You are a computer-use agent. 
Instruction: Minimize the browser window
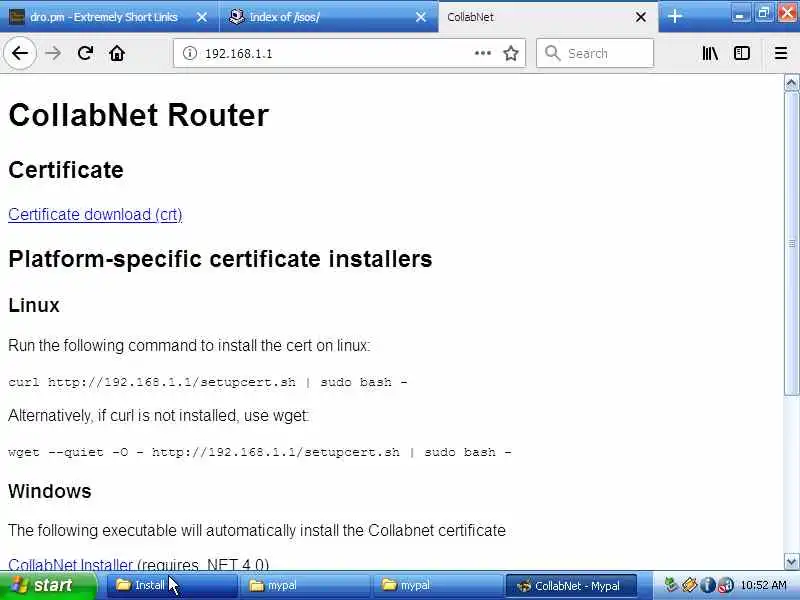tap(740, 14)
